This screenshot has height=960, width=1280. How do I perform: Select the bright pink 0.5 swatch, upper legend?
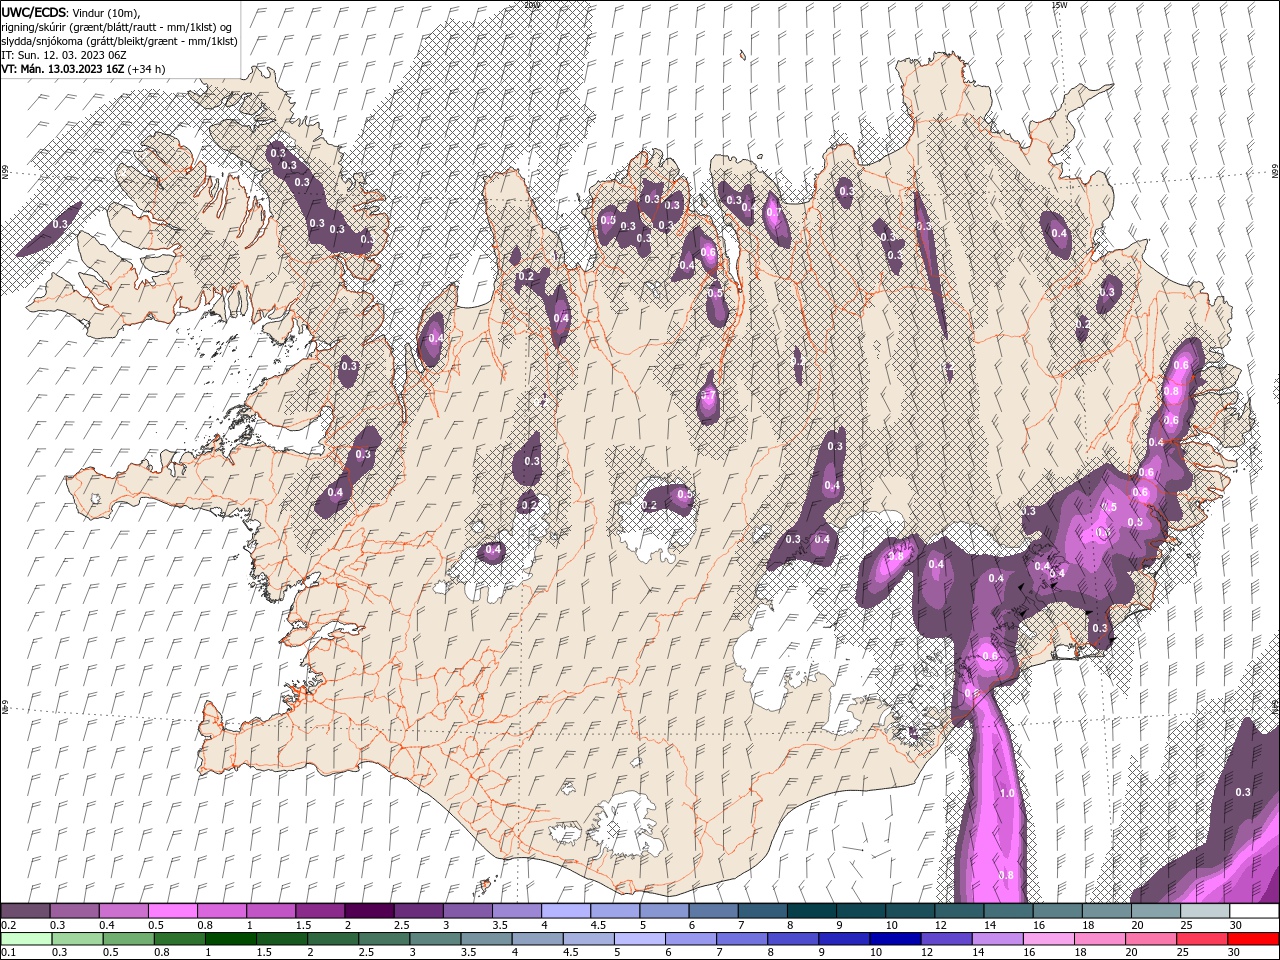172,911
